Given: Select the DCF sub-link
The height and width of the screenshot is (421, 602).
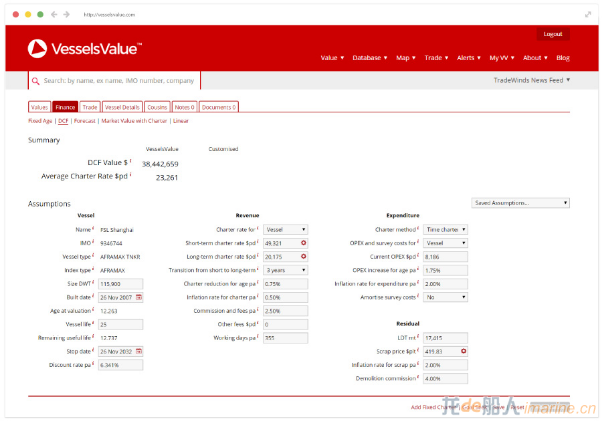Looking at the screenshot, I should pyautogui.click(x=63, y=121).
